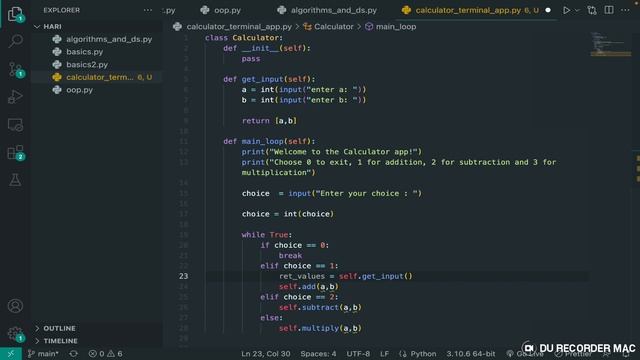Screen dimensions: 640x360
Task: Click 'self.subtract(a,b)' code text
Action: 320,307
